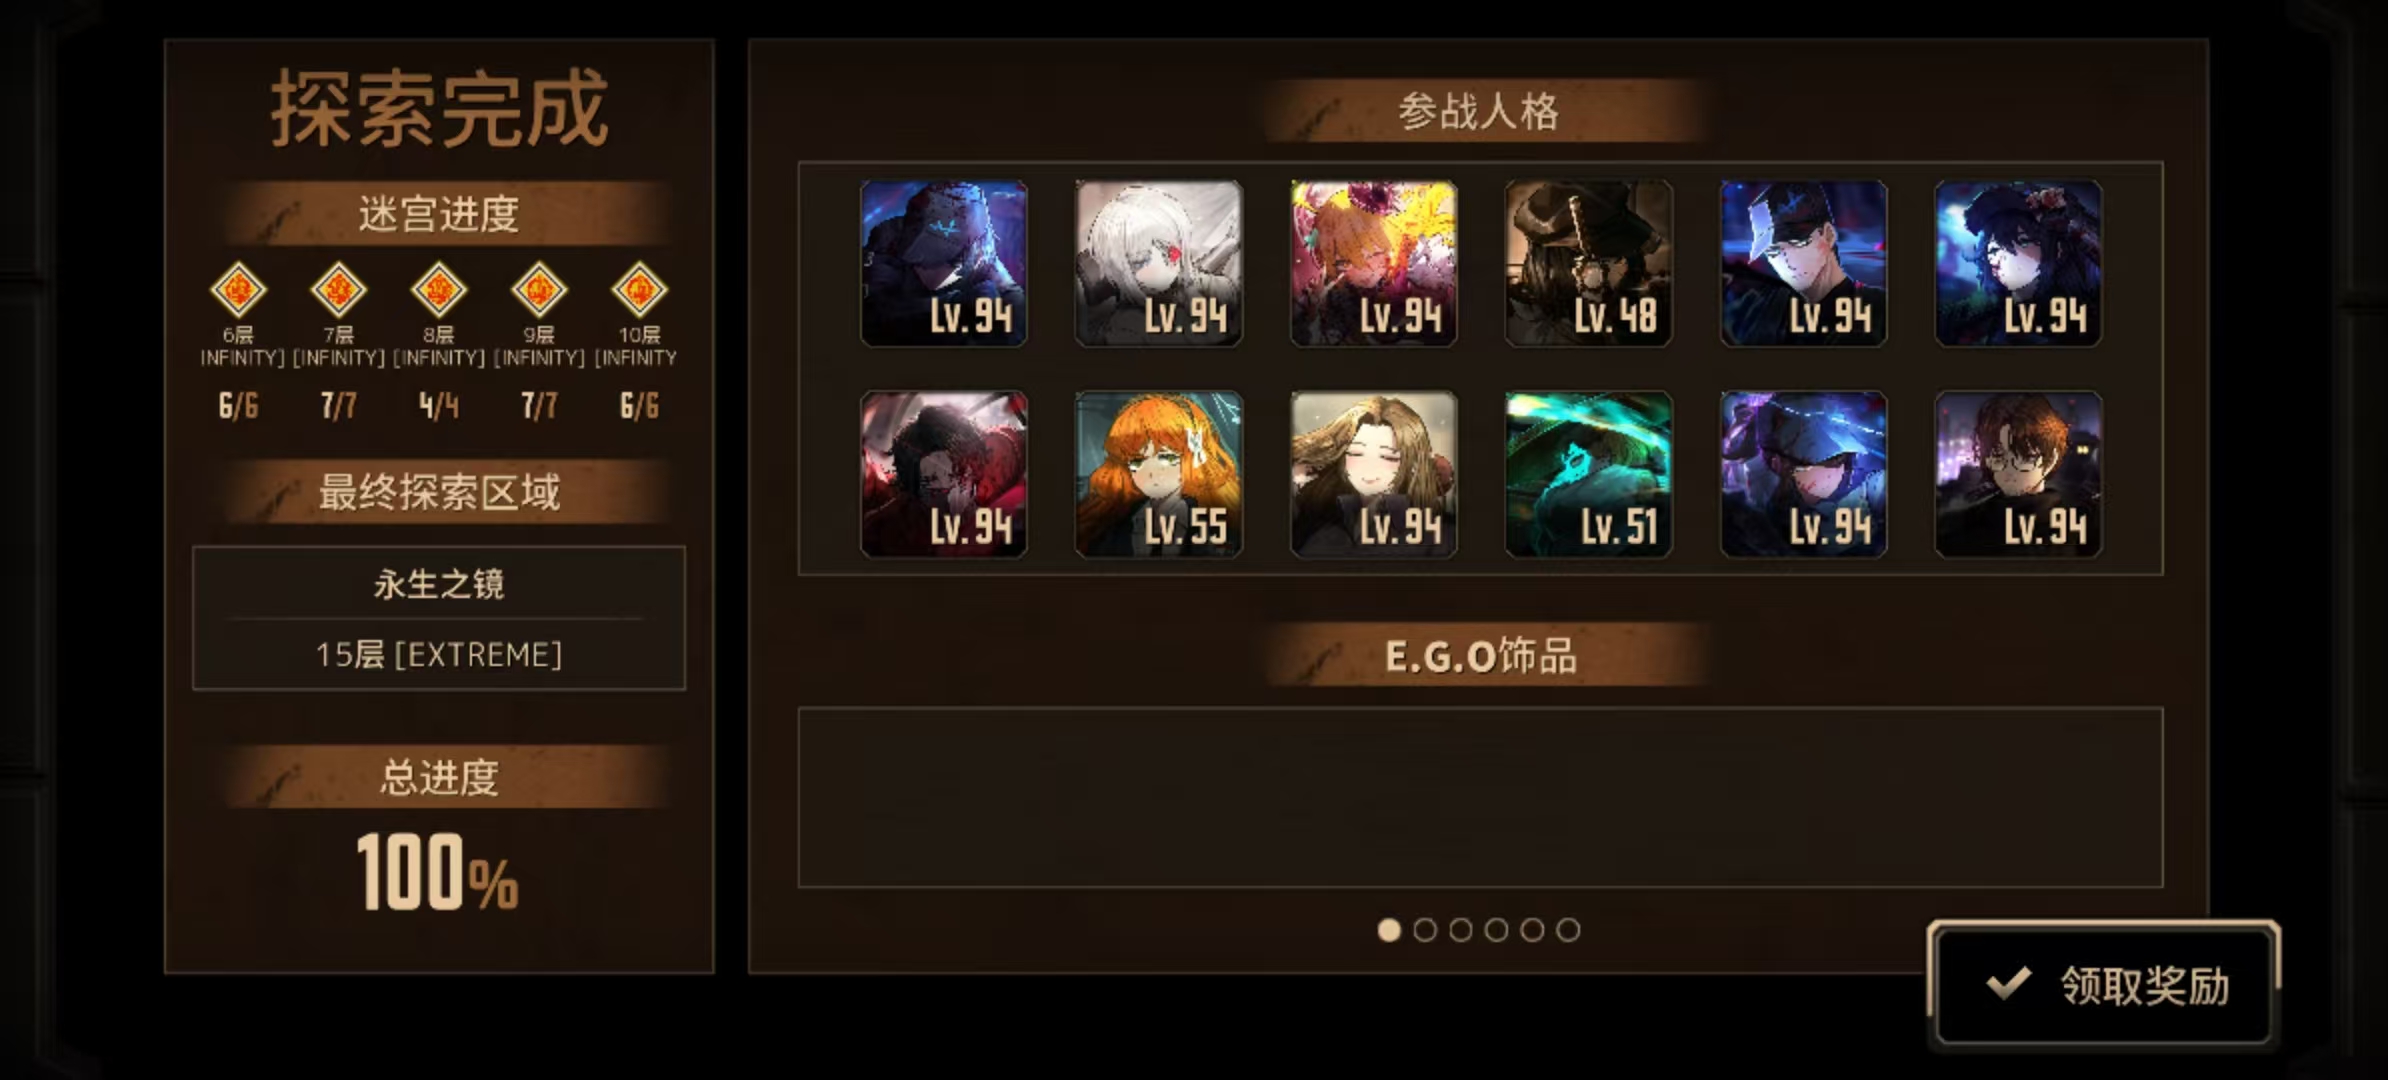Click the 9层 floor diamond icon
This screenshot has height=1080, width=2388.
click(539, 290)
